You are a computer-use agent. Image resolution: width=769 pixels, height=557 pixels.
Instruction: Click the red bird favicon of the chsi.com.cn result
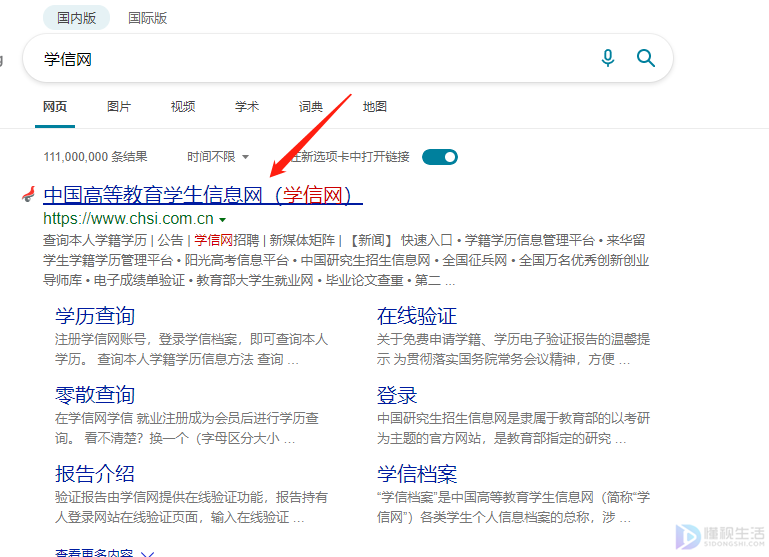pos(29,194)
